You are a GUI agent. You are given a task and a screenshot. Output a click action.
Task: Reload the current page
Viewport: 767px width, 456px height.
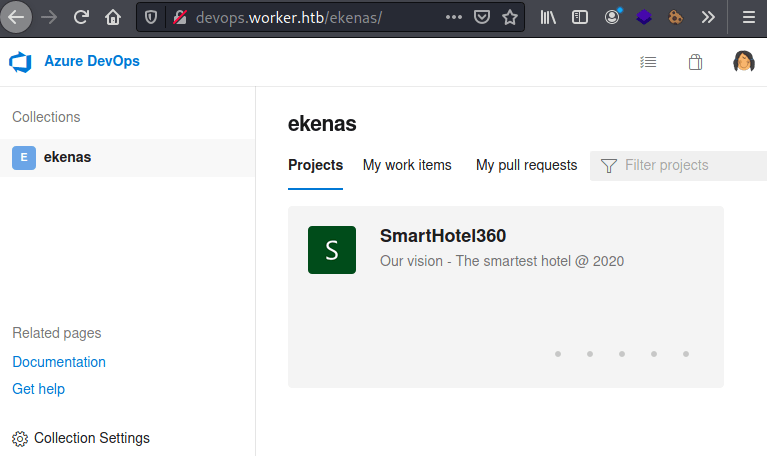tap(81, 18)
